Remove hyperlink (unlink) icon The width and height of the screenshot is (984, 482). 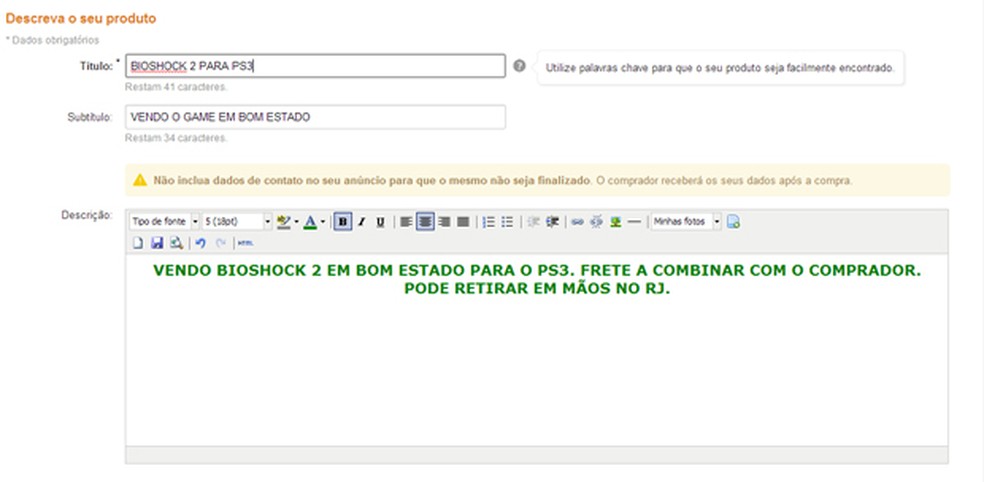pos(596,222)
